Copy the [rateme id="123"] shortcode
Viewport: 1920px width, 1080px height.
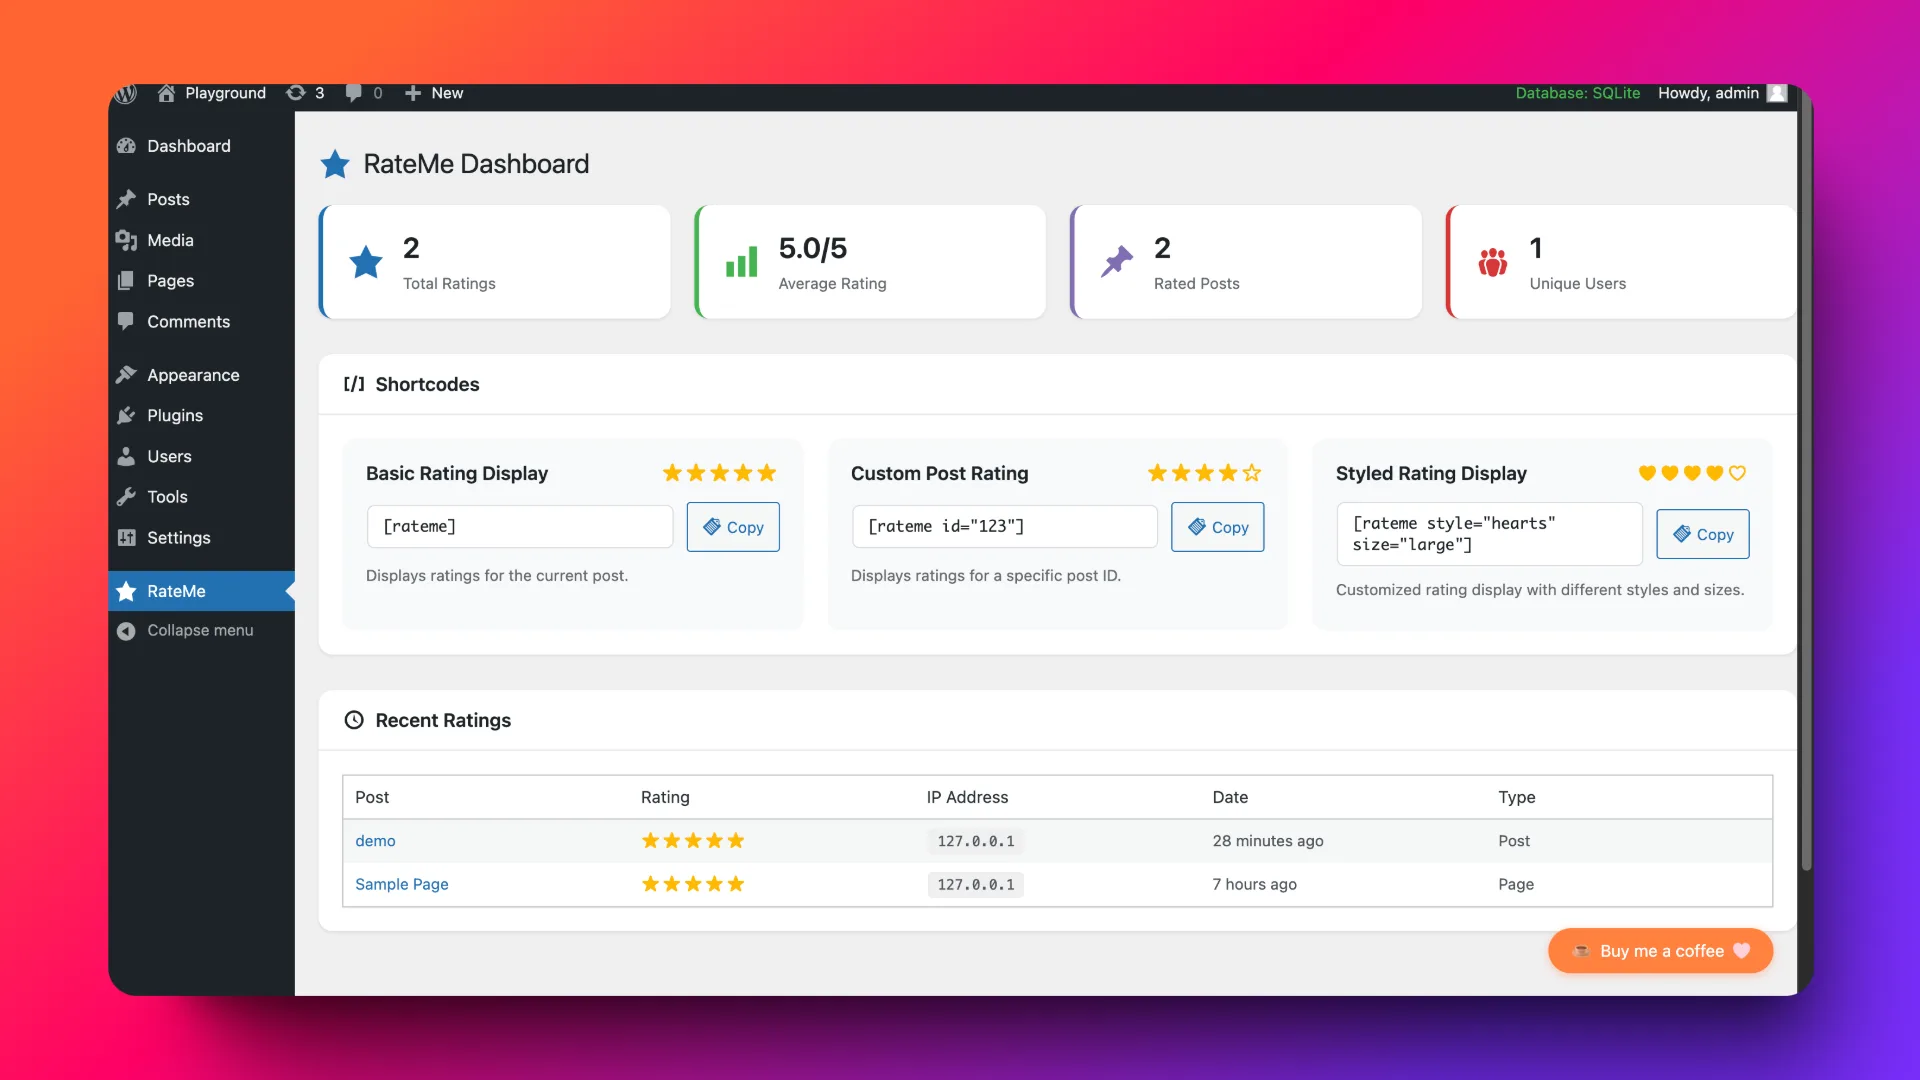[1218, 527]
